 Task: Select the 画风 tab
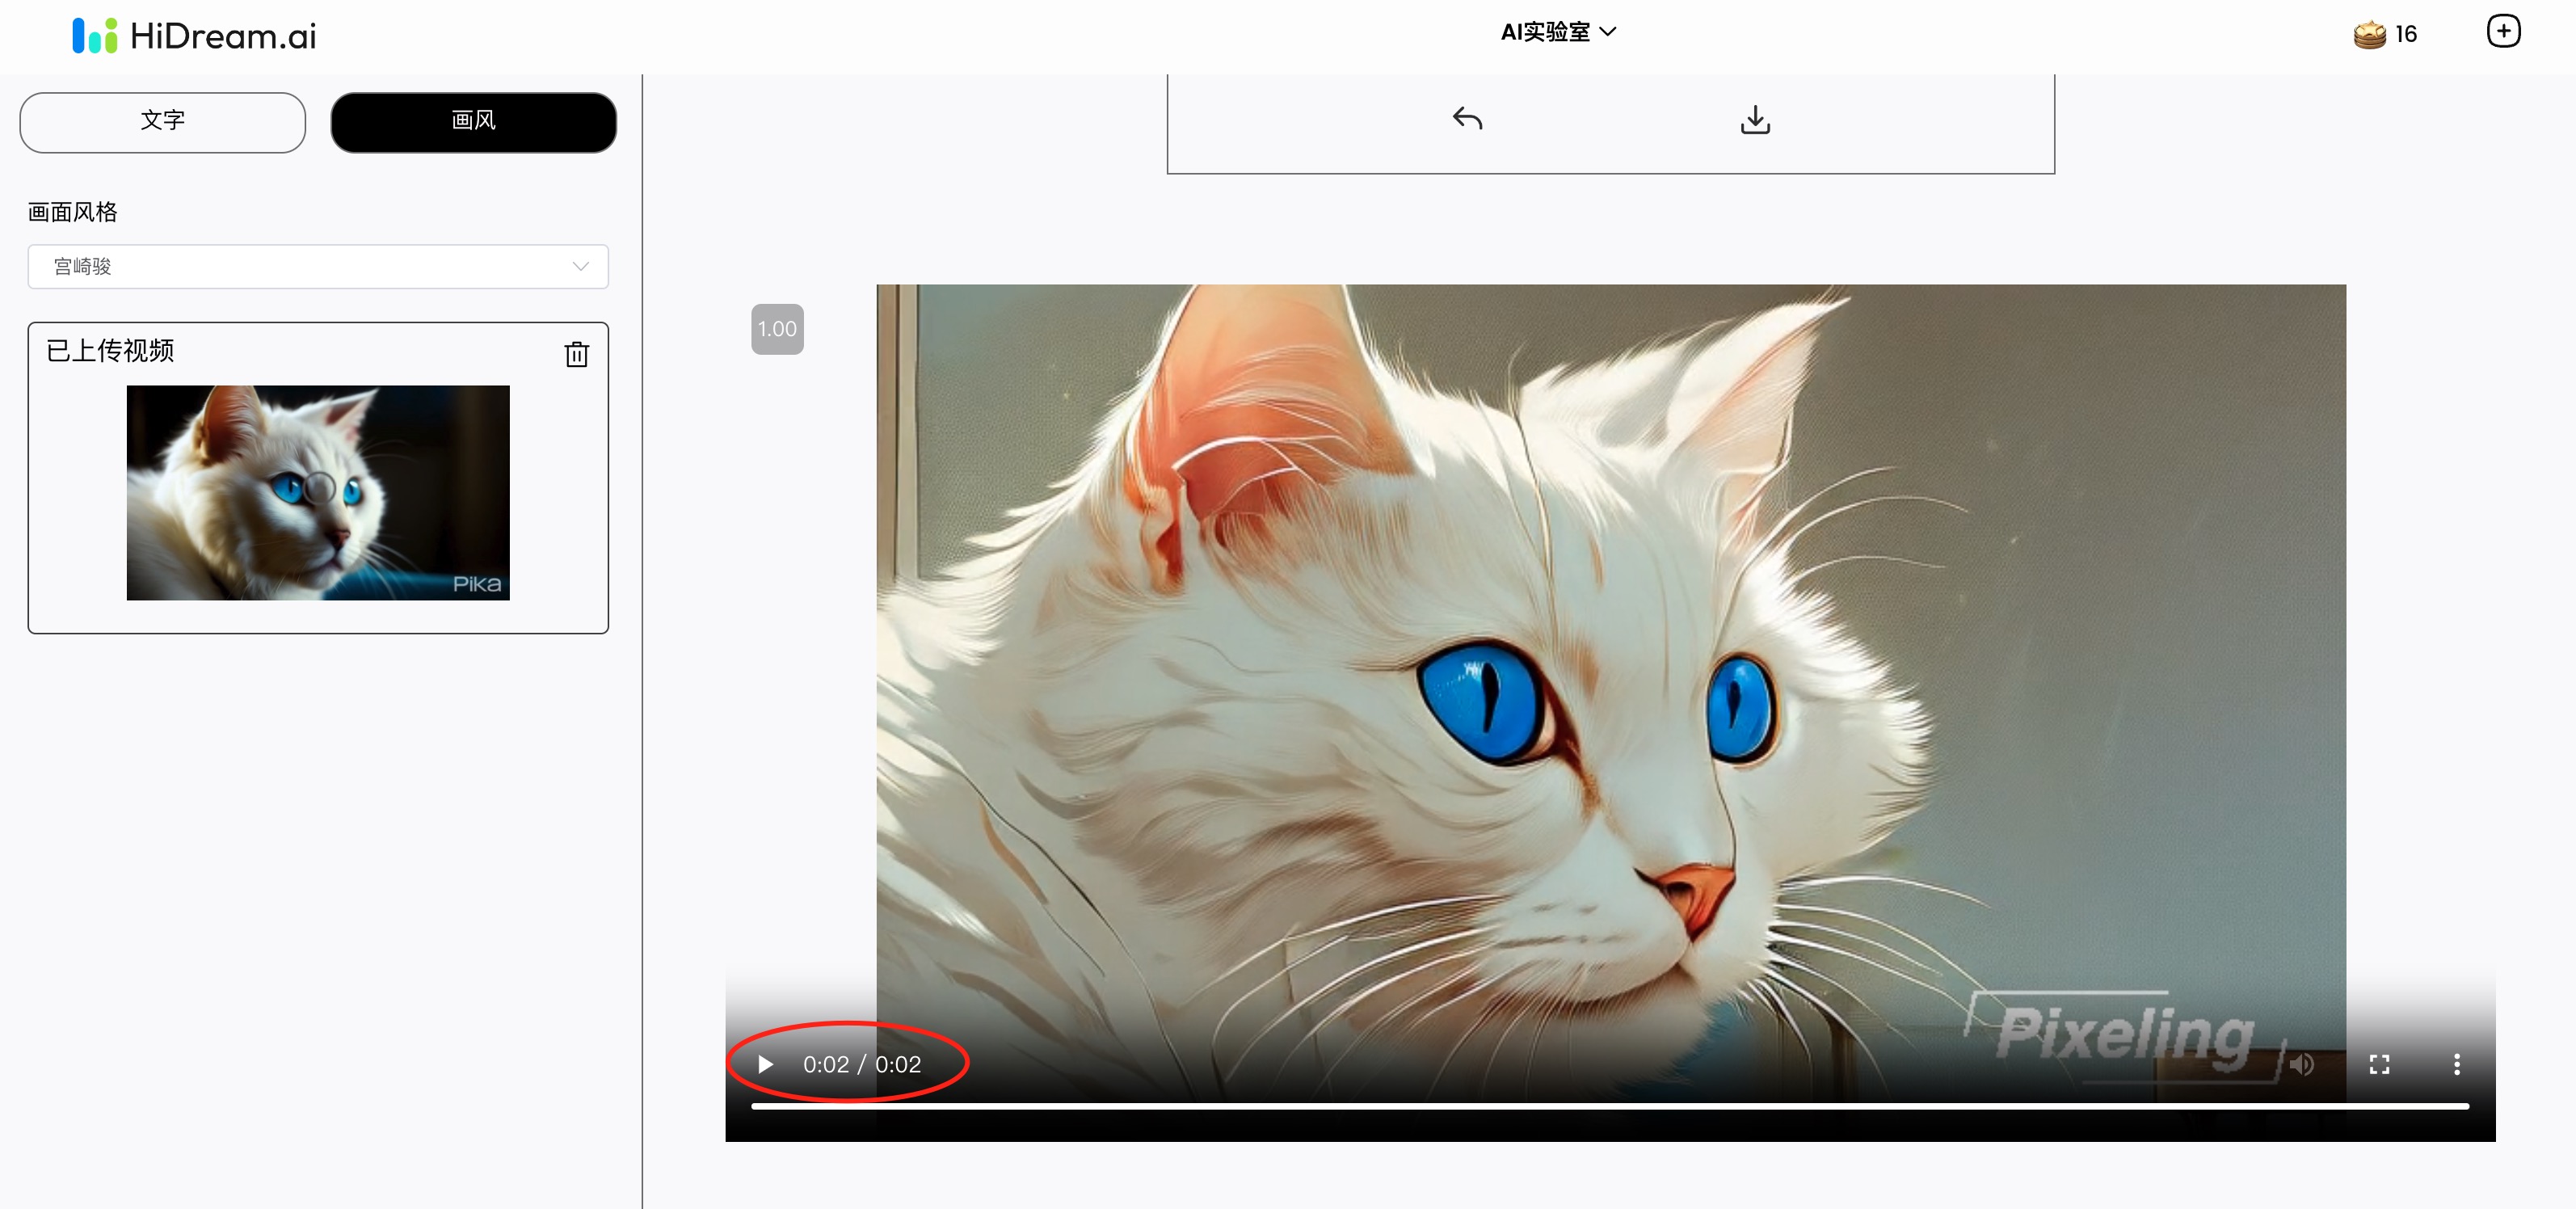coord(473,122)
